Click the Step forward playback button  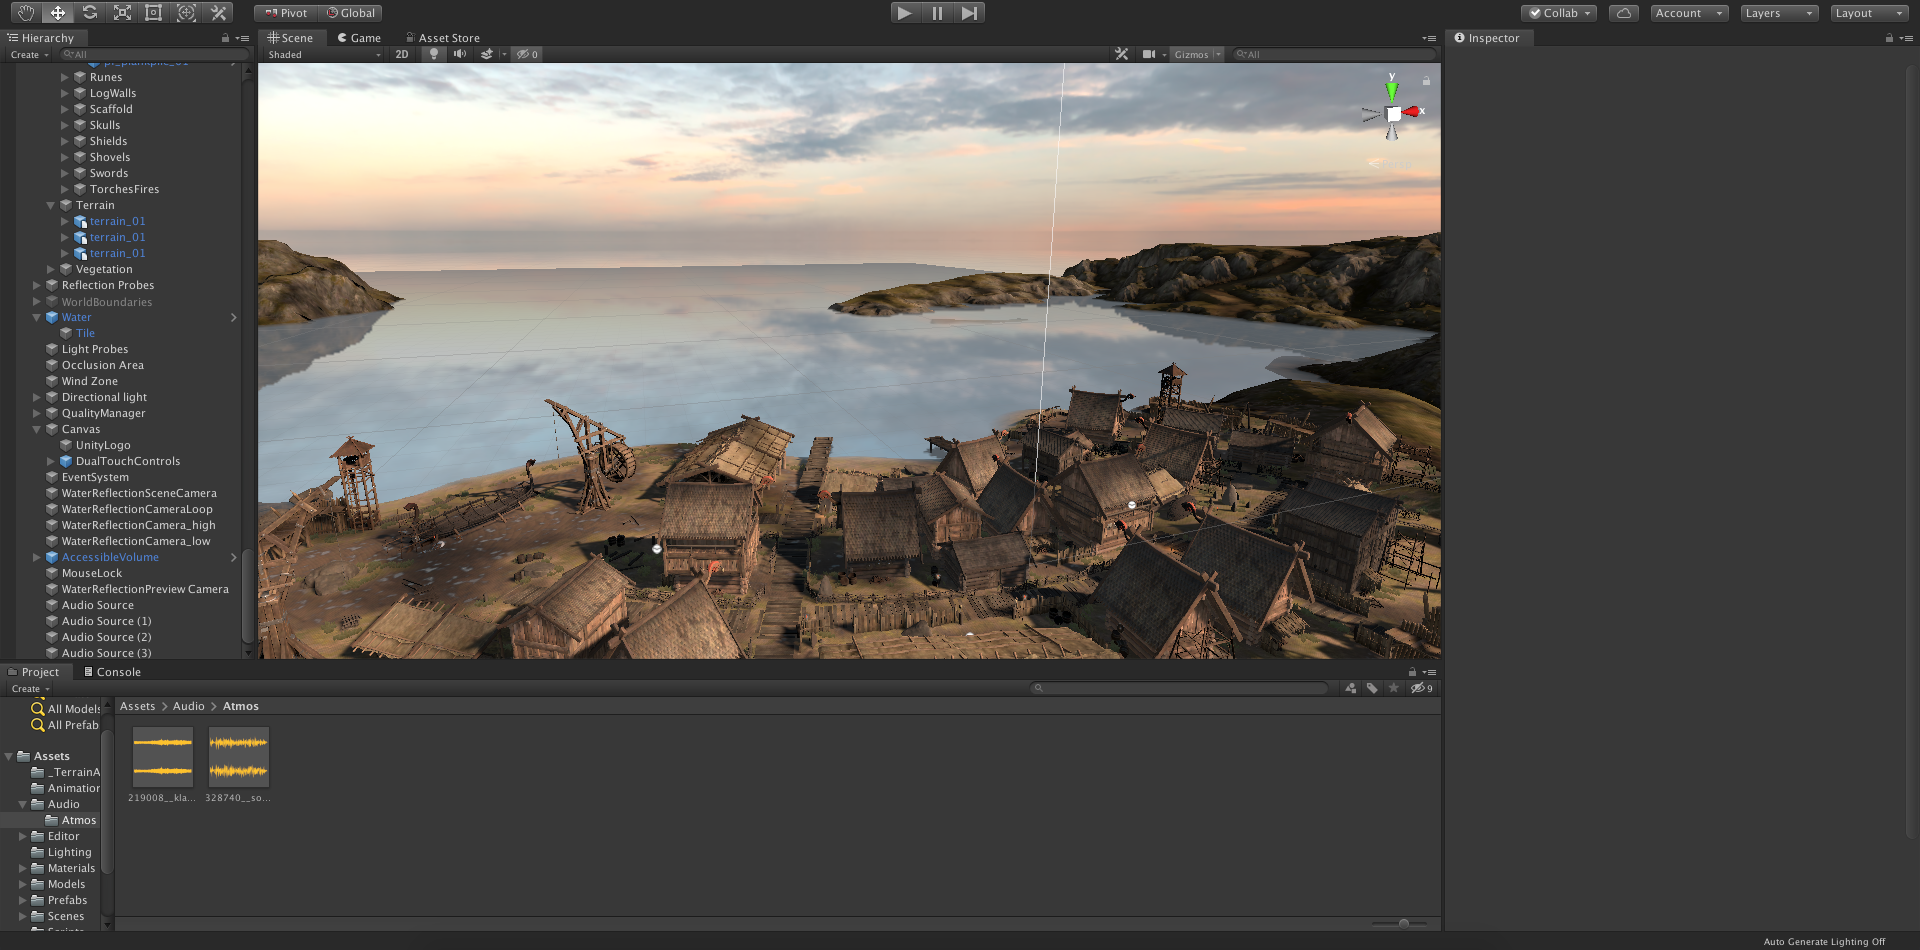pyautogui.click(x=968, y=13)
